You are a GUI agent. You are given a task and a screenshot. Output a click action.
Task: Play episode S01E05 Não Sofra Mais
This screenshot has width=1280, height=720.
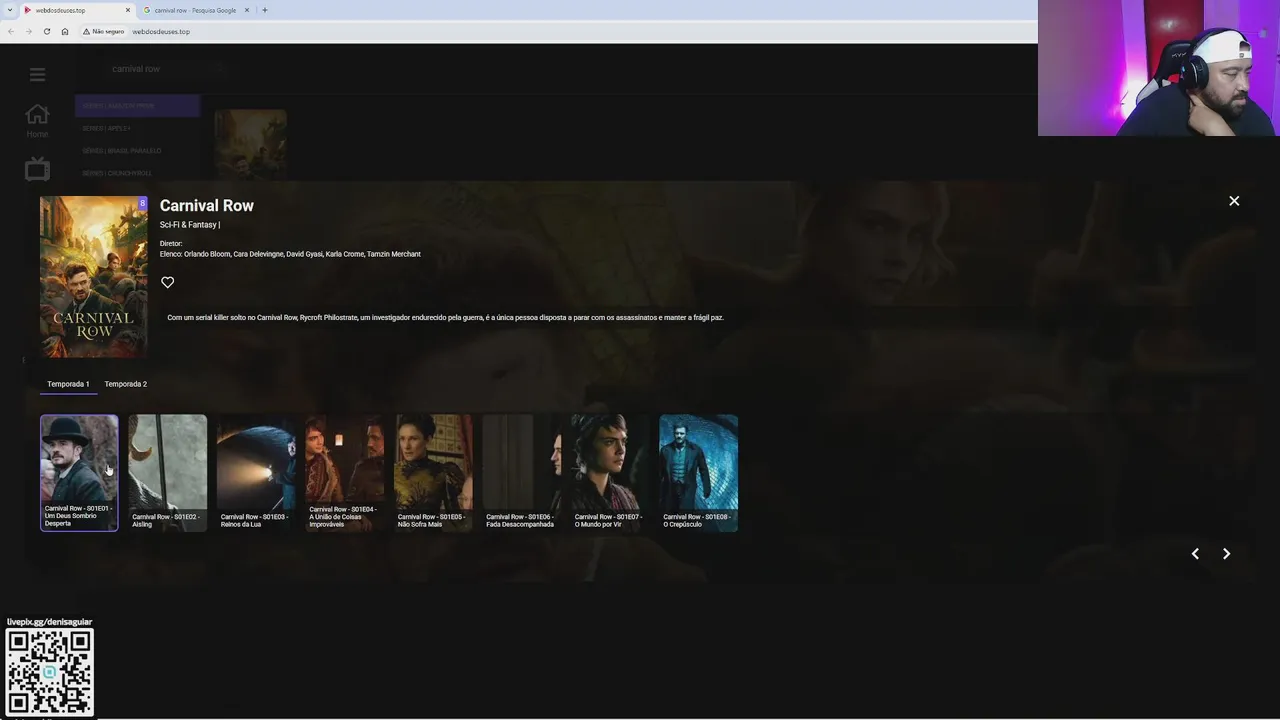tap(433, 473)
